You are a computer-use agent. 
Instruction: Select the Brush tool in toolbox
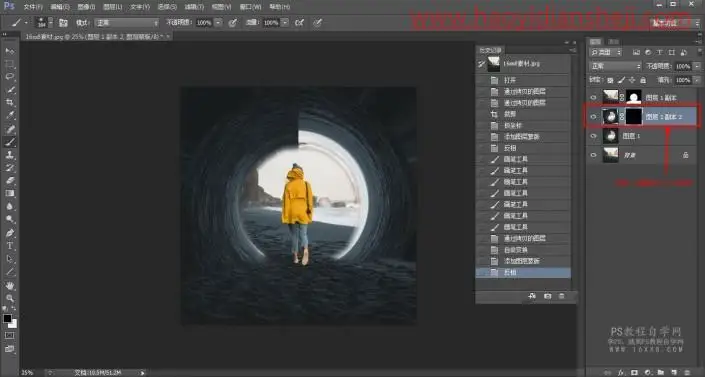10,142
